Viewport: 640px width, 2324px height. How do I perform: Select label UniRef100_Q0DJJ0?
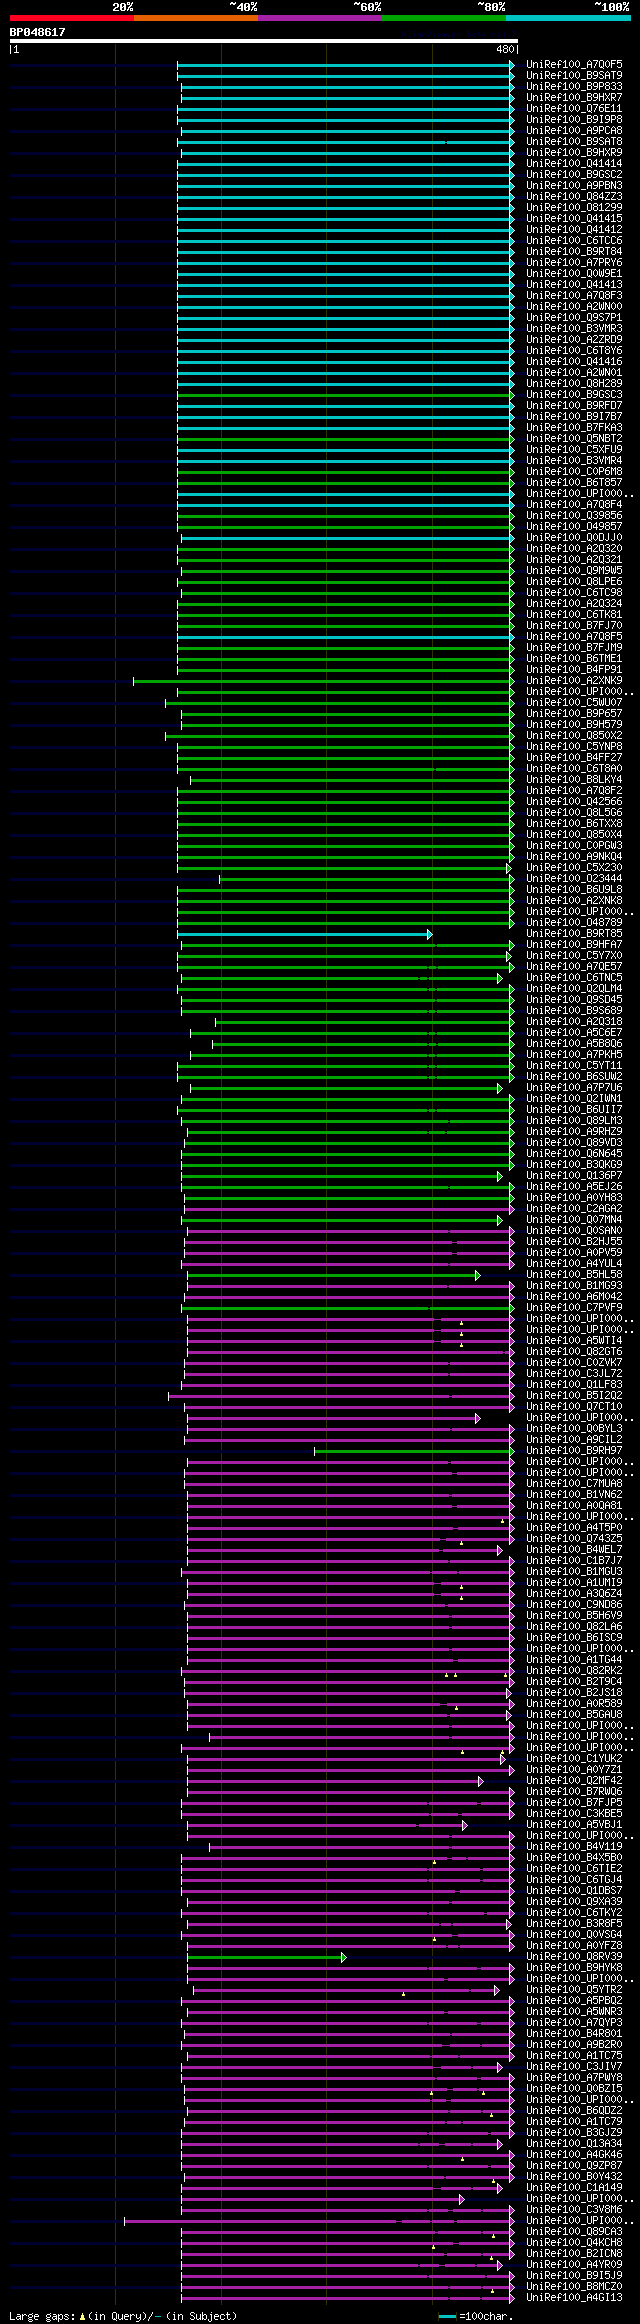point(574,538)
